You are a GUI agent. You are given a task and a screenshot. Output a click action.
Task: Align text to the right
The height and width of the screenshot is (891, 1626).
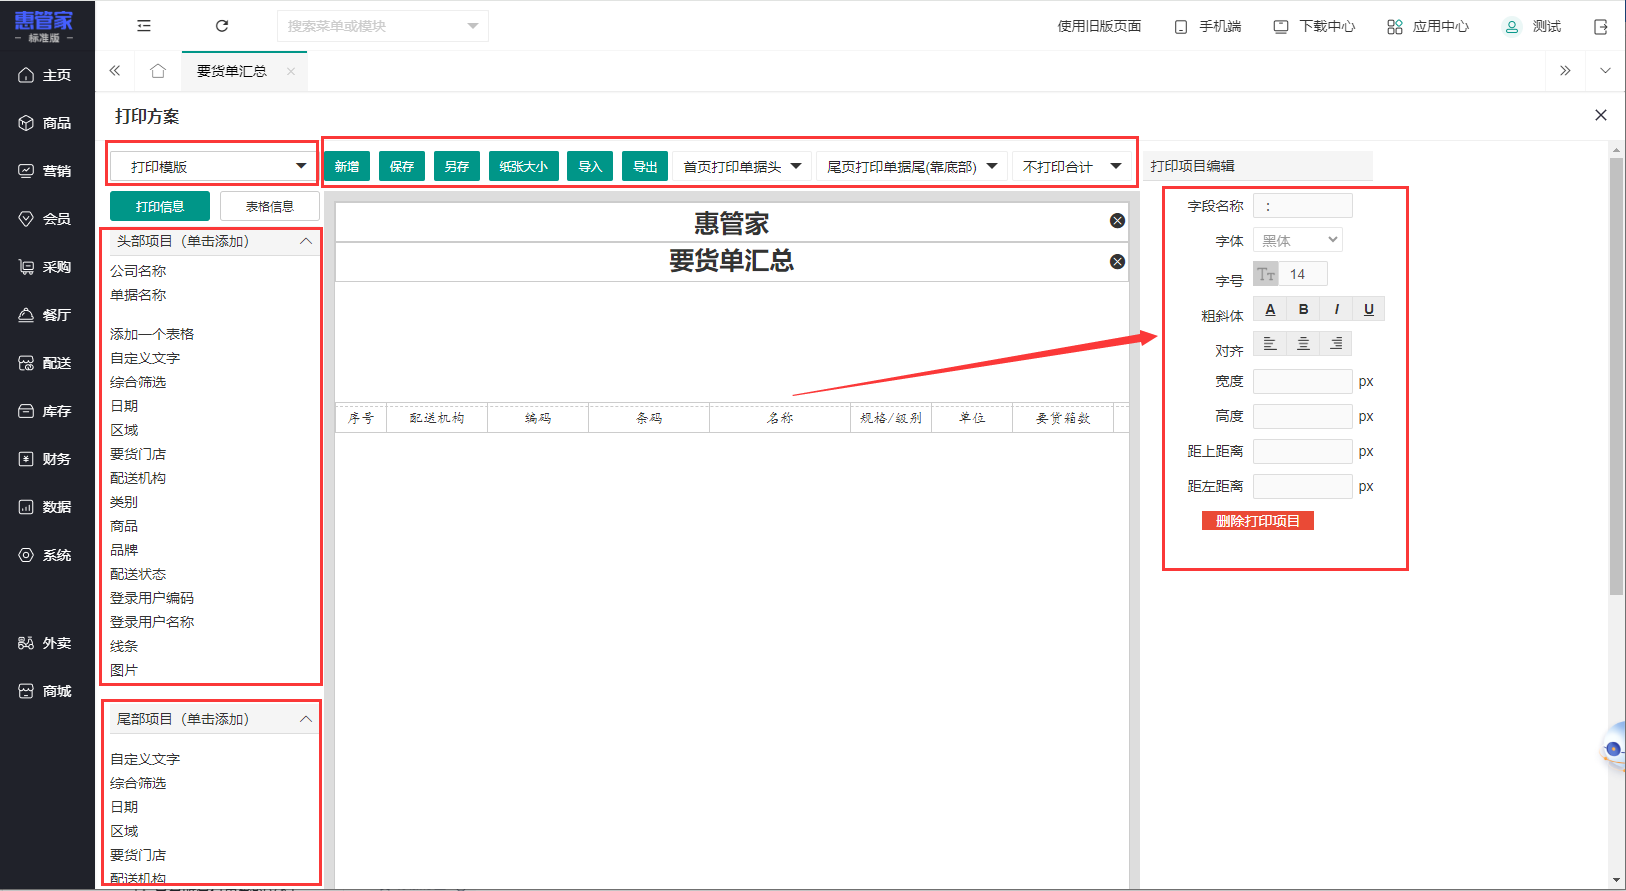click(x=1336, y=344)
